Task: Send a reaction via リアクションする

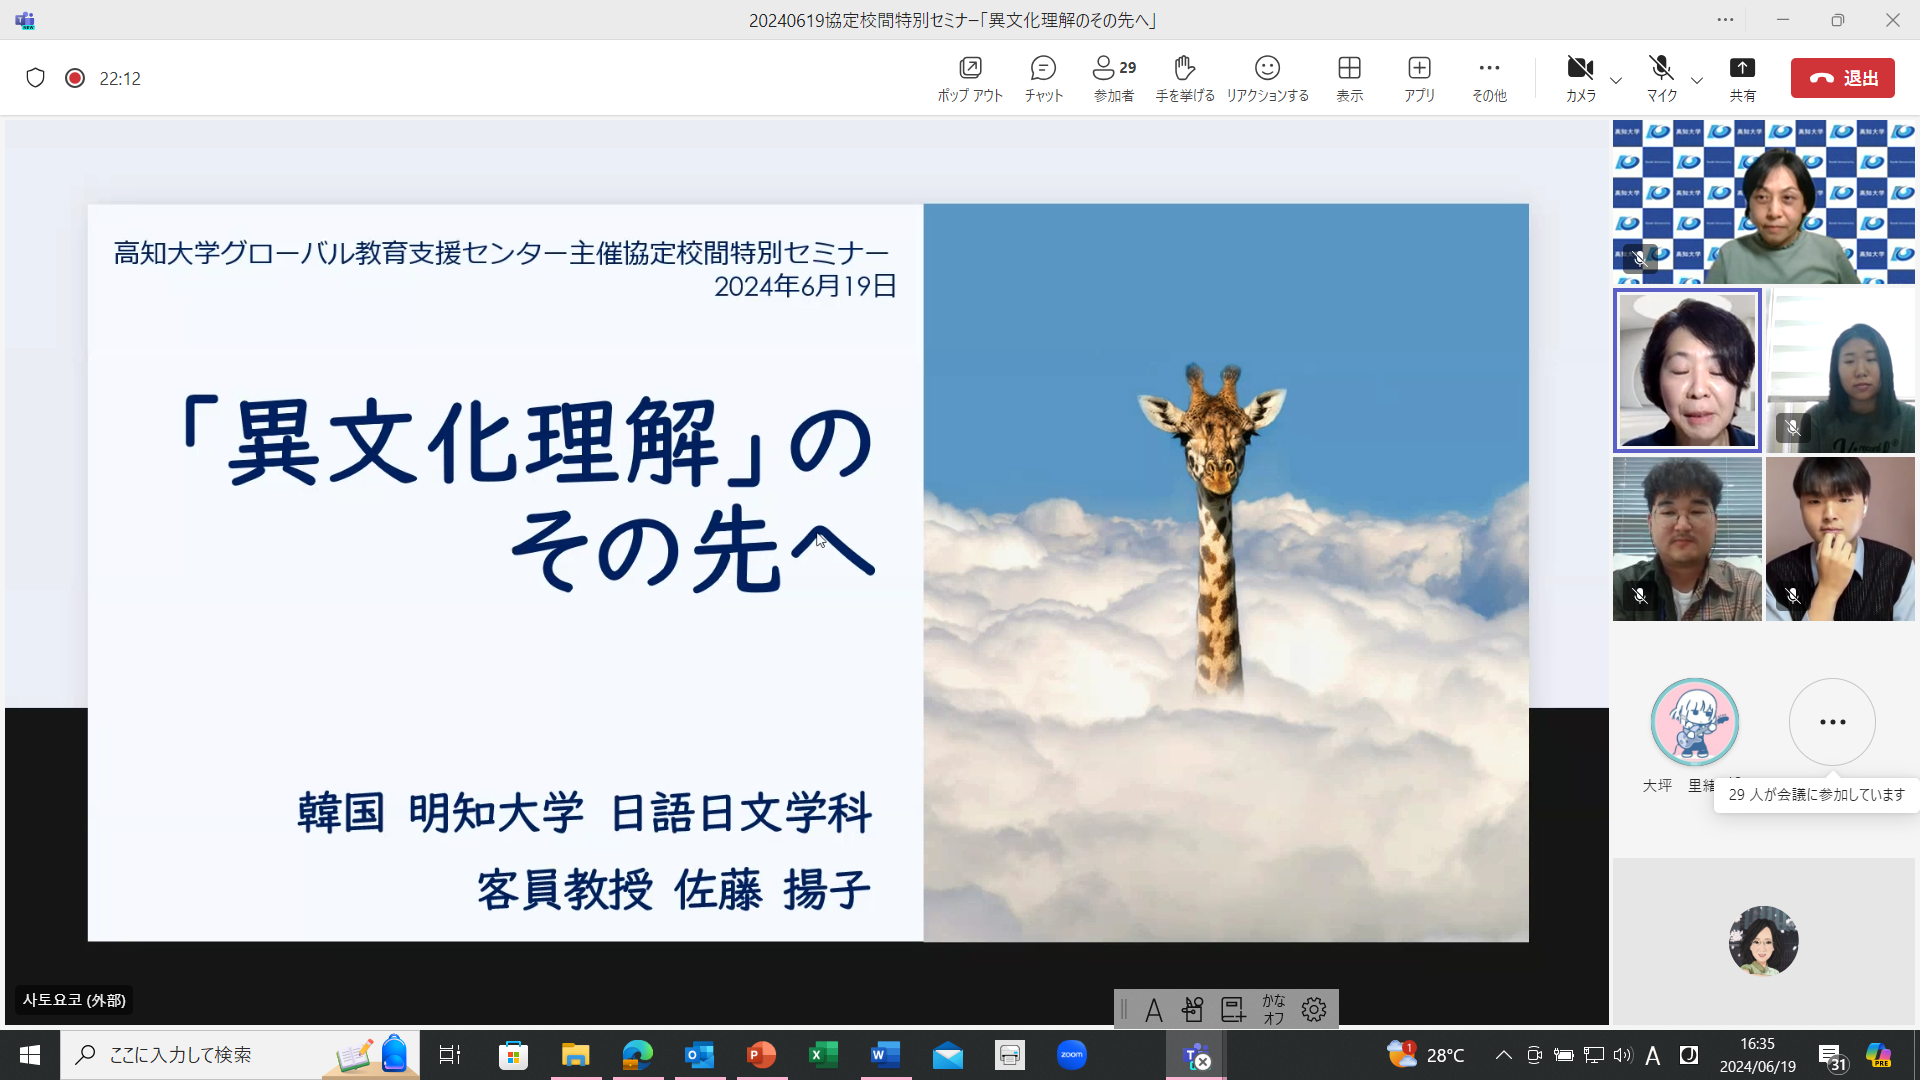Action: point(1267,78)
